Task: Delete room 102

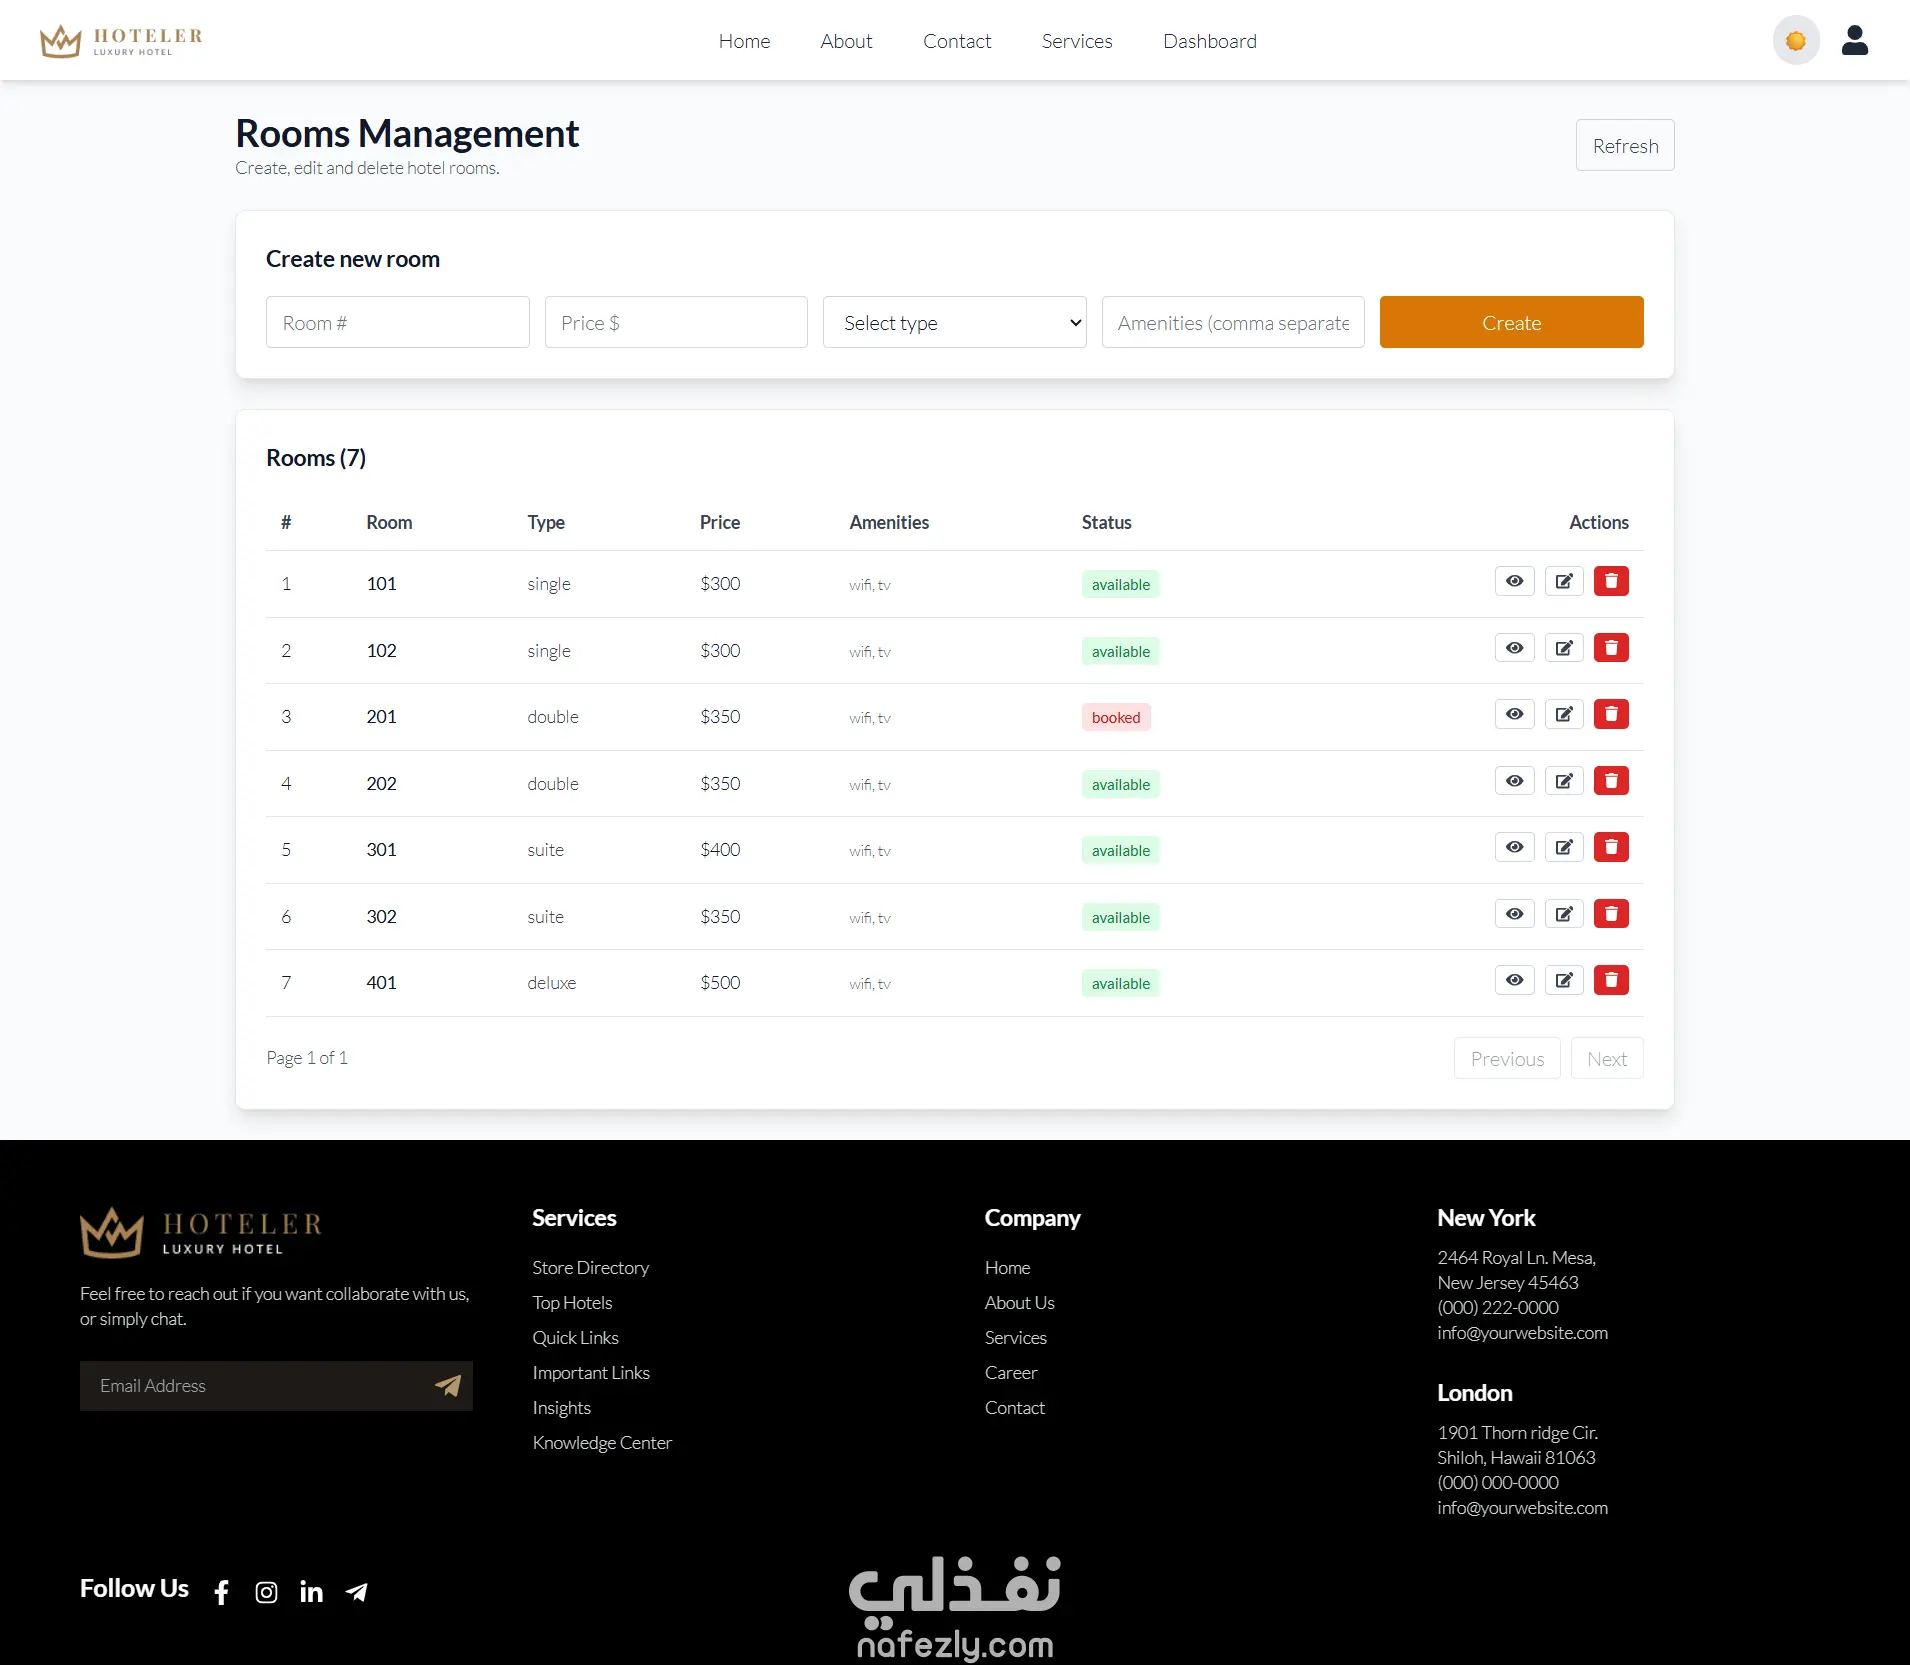Action: (x=1611, y=648)
